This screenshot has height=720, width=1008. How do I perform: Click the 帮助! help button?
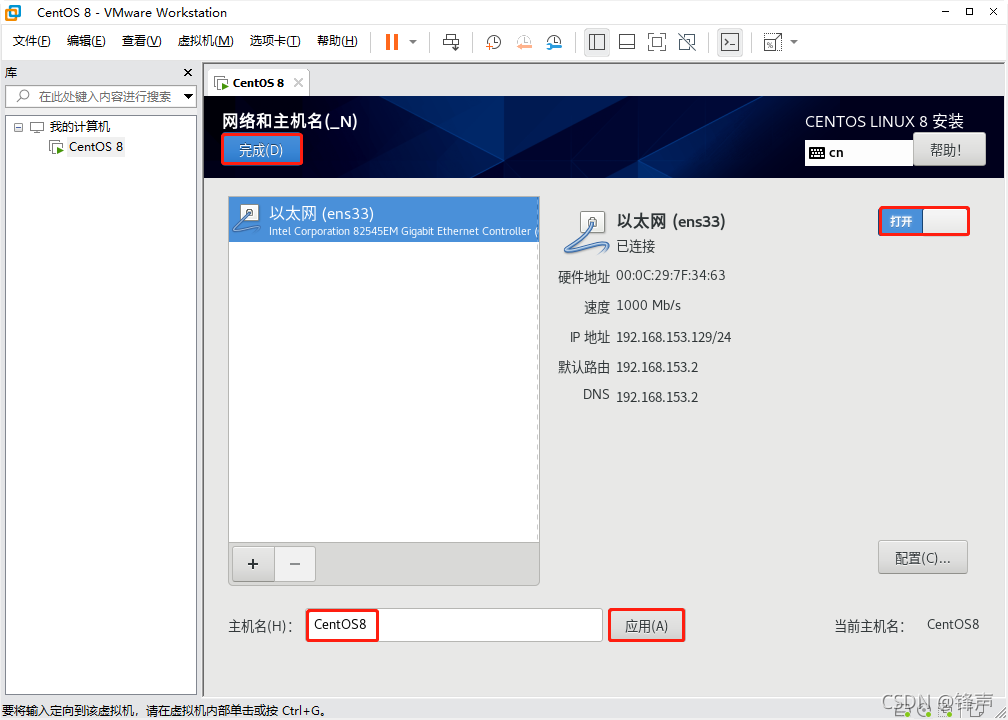(949, 150)
